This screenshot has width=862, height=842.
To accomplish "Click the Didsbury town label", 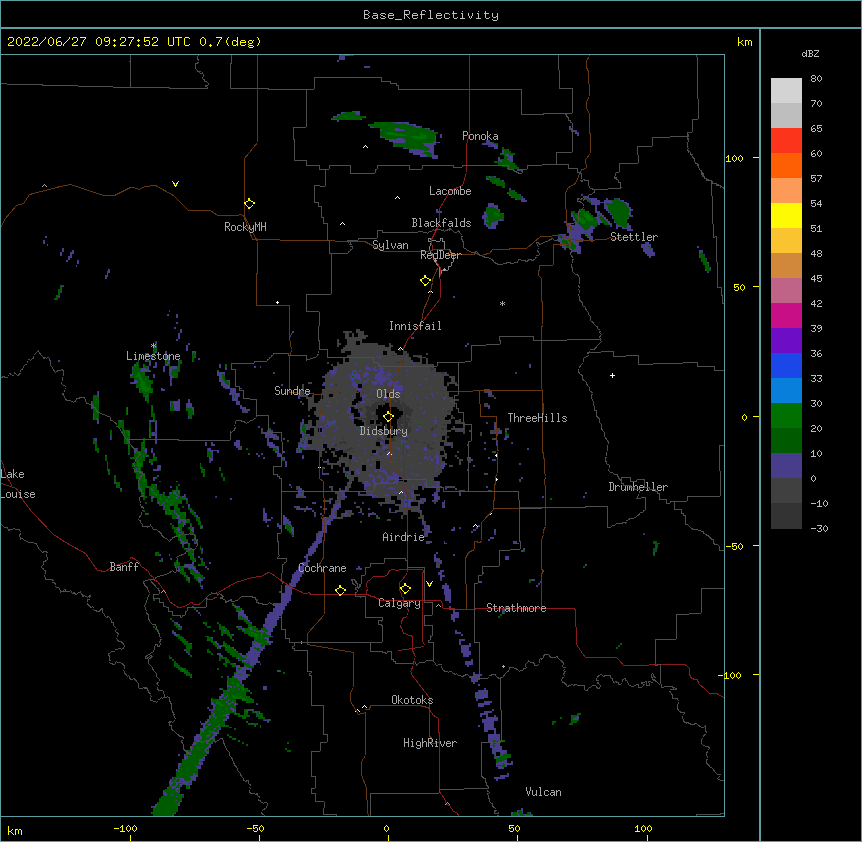I will pyautogui.click(x=384, y=431).
